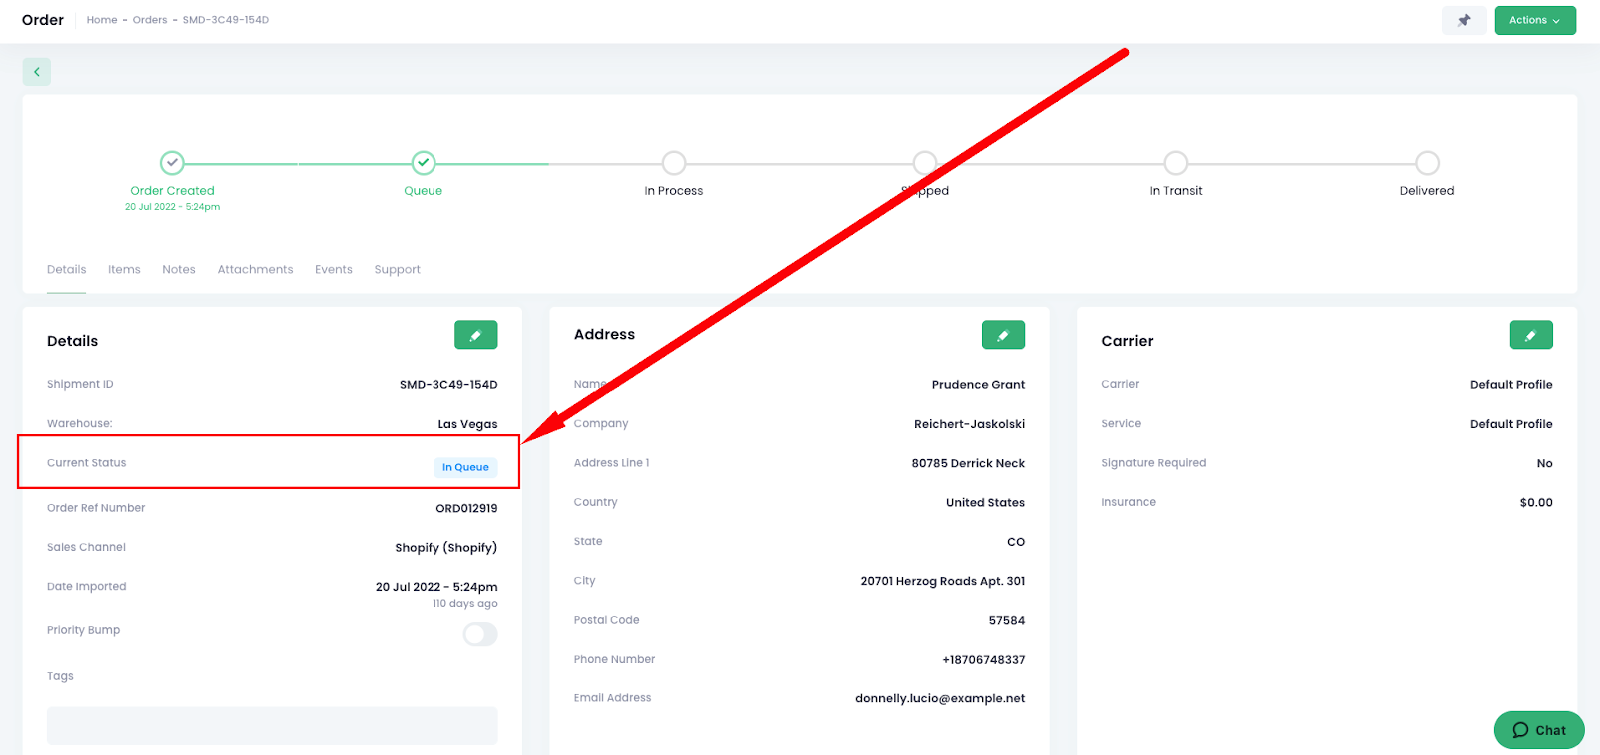Switch to the Items tab
The height and width of the screenshot is (755, 1600).
(x=124, y=270)
